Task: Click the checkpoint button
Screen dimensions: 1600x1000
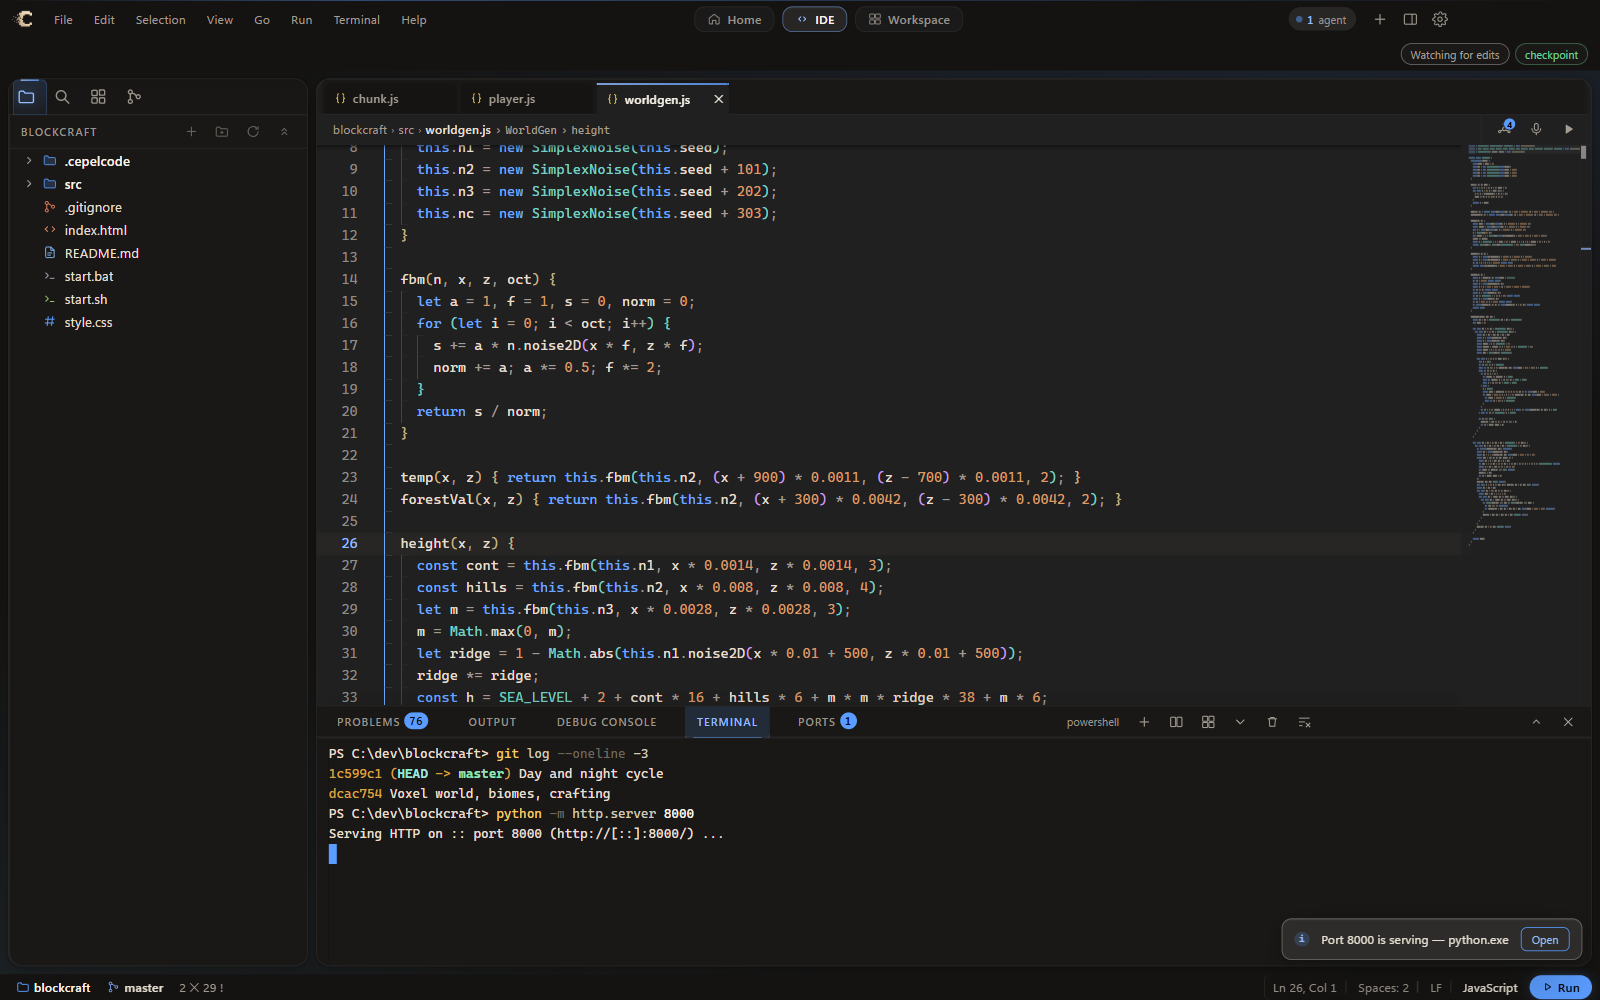Action: pyautogui.click(x=1551, y=55)
